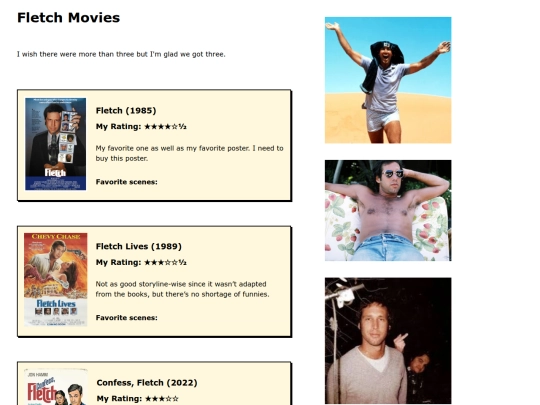Open the Fletch 1985 movie poster image
The height and width of the screenshot is (405, 540).
coord(55,144)
